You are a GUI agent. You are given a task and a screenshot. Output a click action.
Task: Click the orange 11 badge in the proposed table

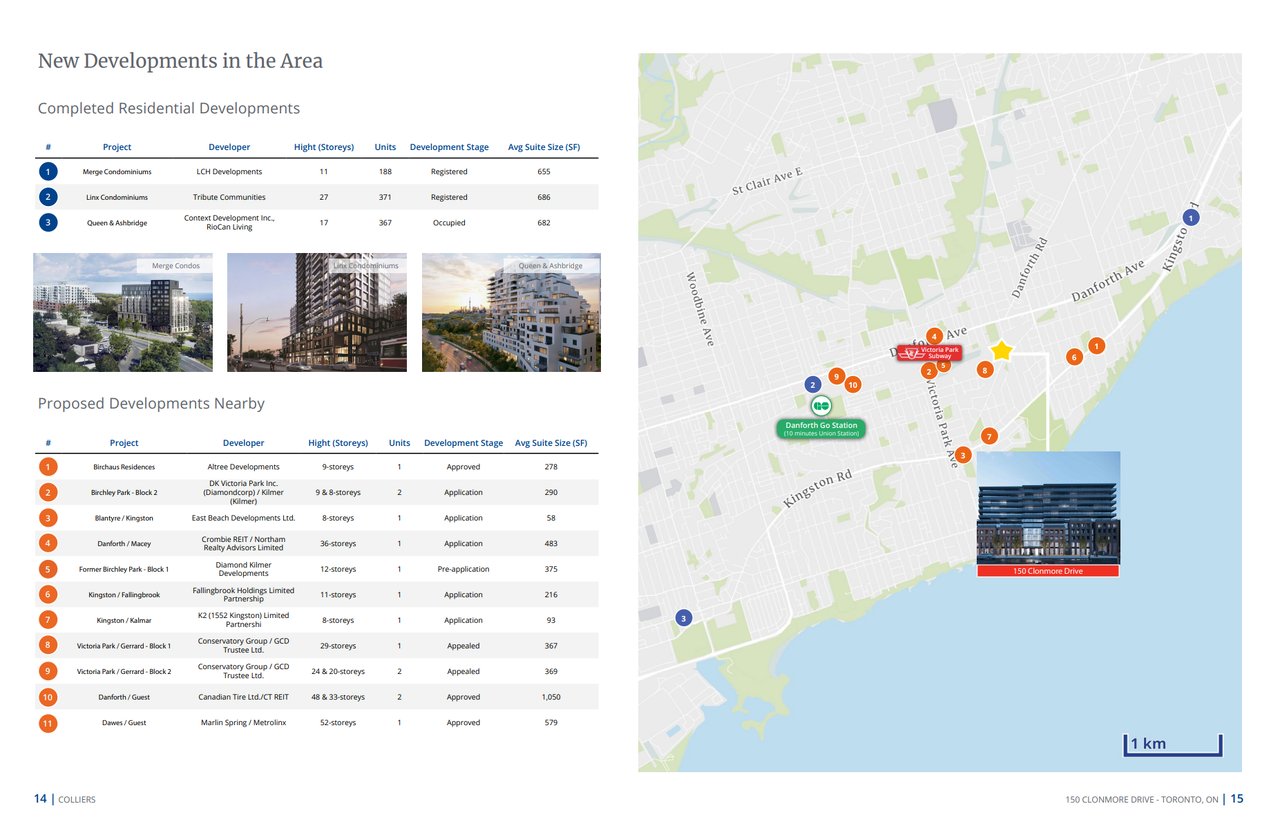coord(48,723)
